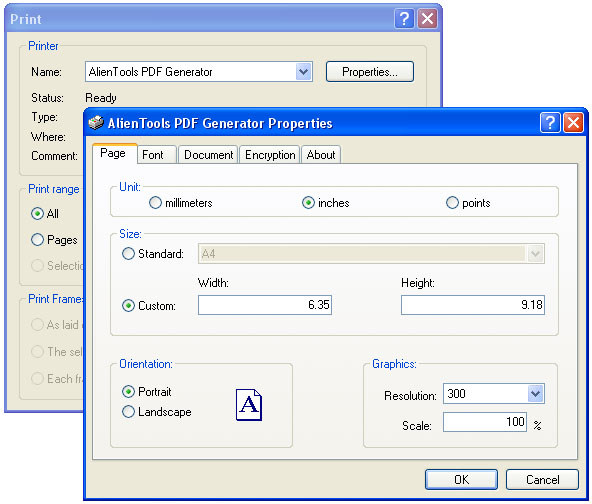Click the printer icon in Properties title bar

point(96,123)
